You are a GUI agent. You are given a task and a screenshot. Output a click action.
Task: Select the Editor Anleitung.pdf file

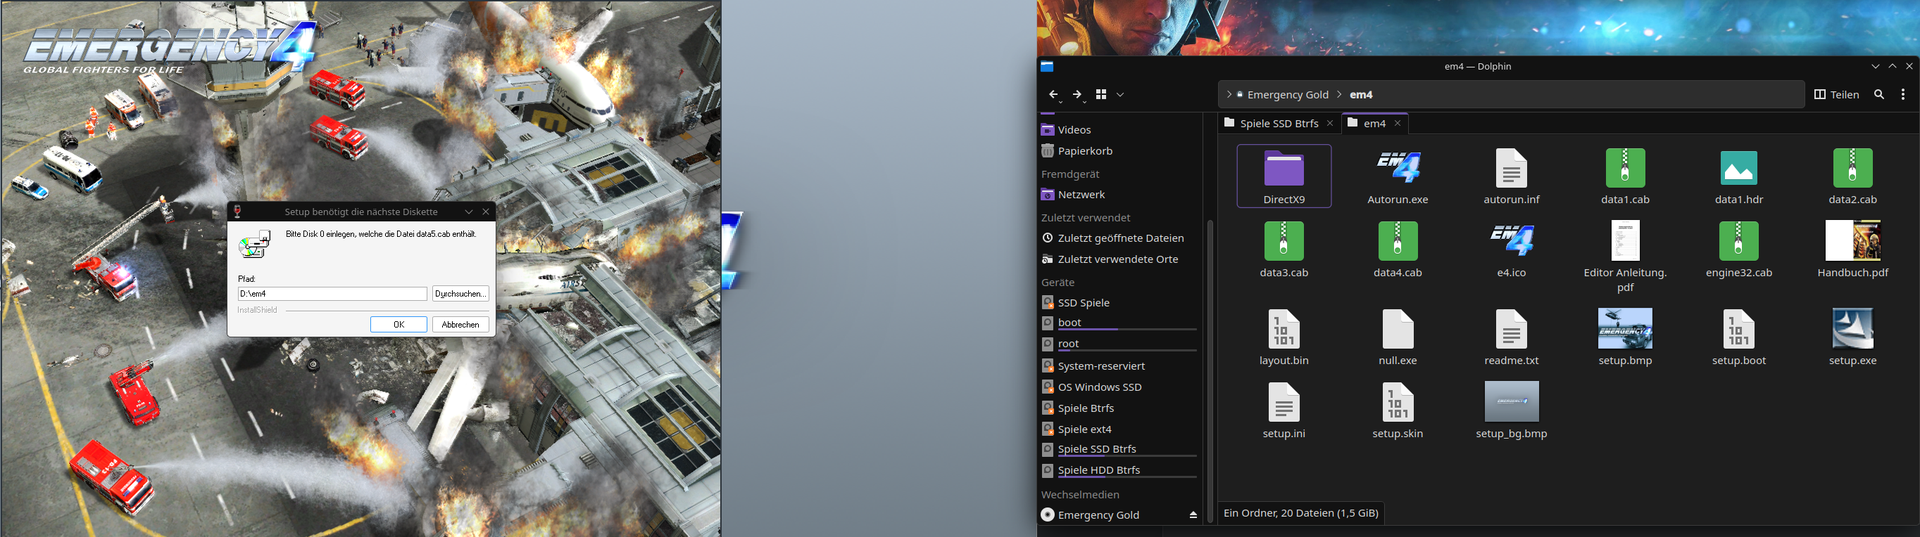1625,257
